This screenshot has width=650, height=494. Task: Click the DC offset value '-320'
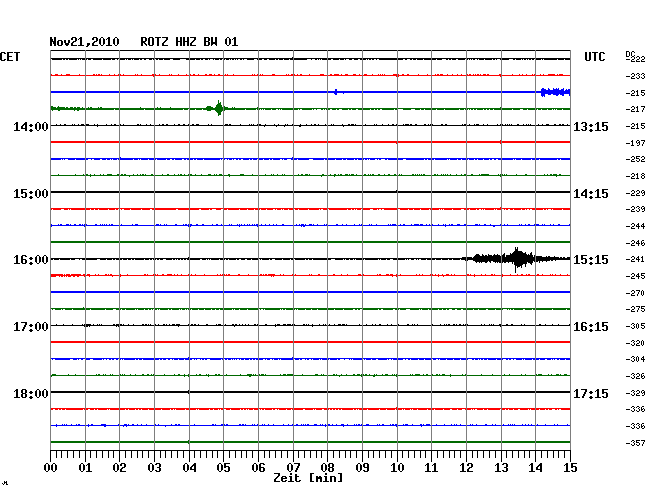pyautogui.click(x=635, y=343)
